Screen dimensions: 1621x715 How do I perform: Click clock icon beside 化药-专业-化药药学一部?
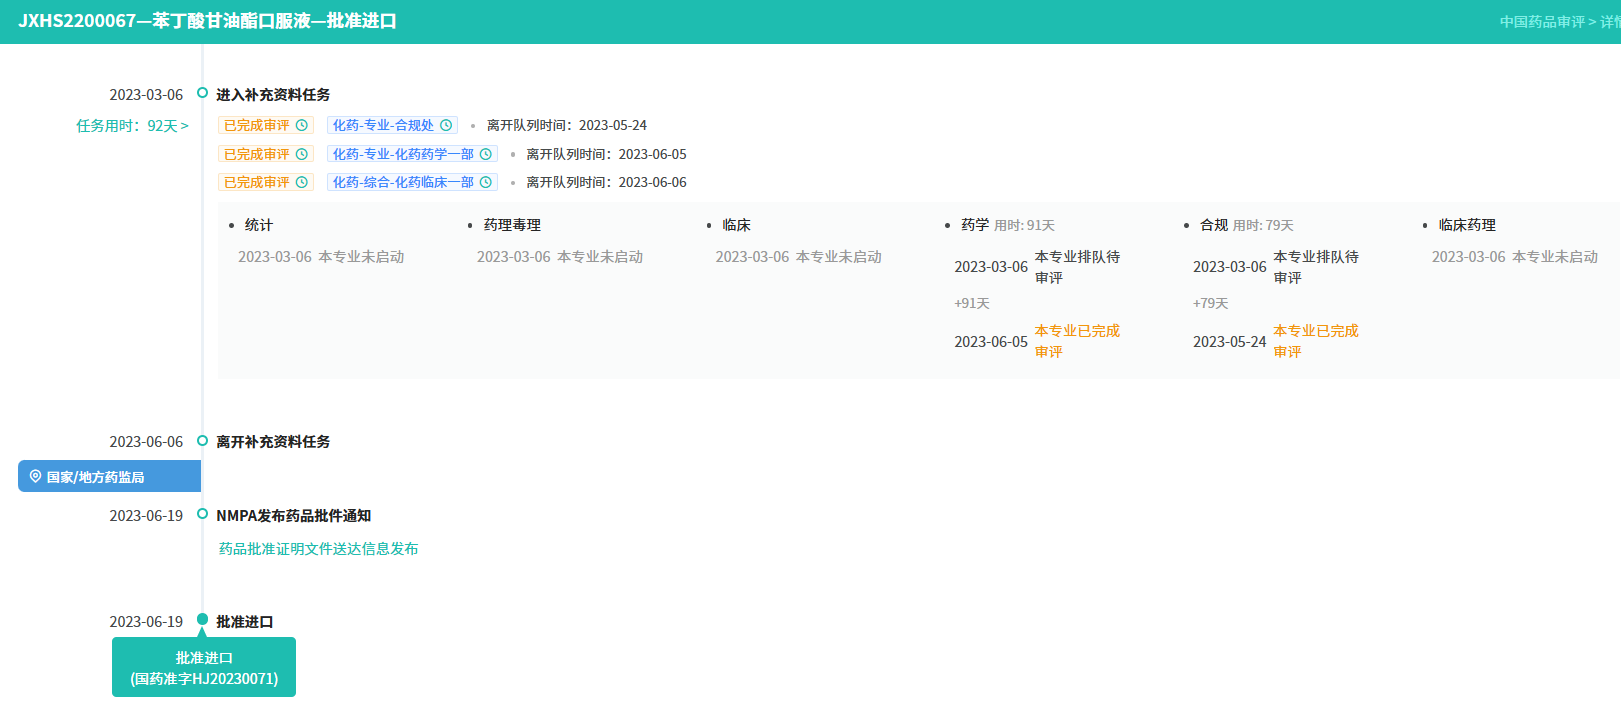coord(485,154)
